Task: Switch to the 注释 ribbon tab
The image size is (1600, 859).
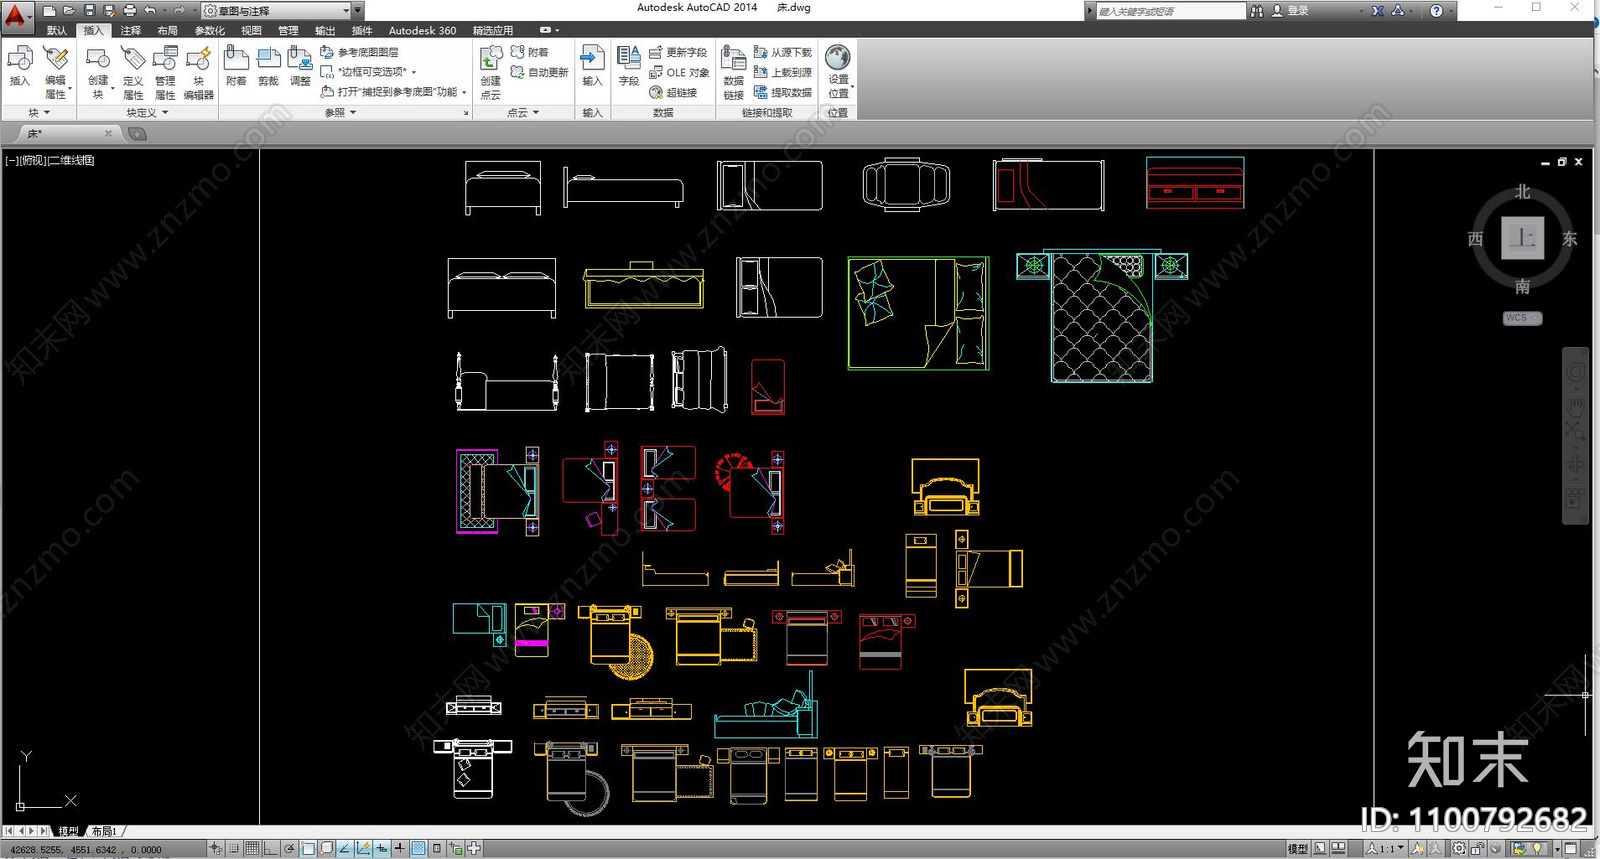Action: [131, 30]
